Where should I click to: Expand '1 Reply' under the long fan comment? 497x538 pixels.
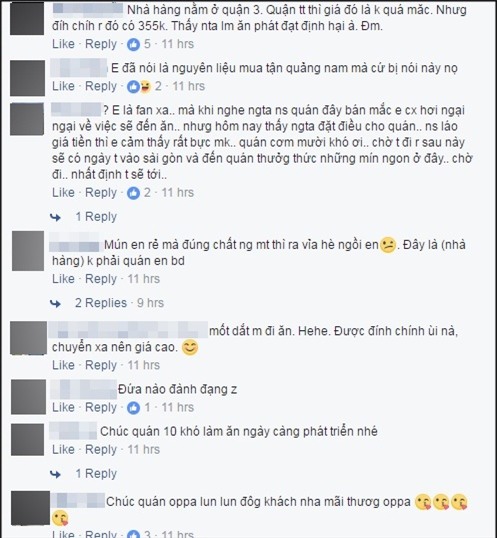point(96,217)
